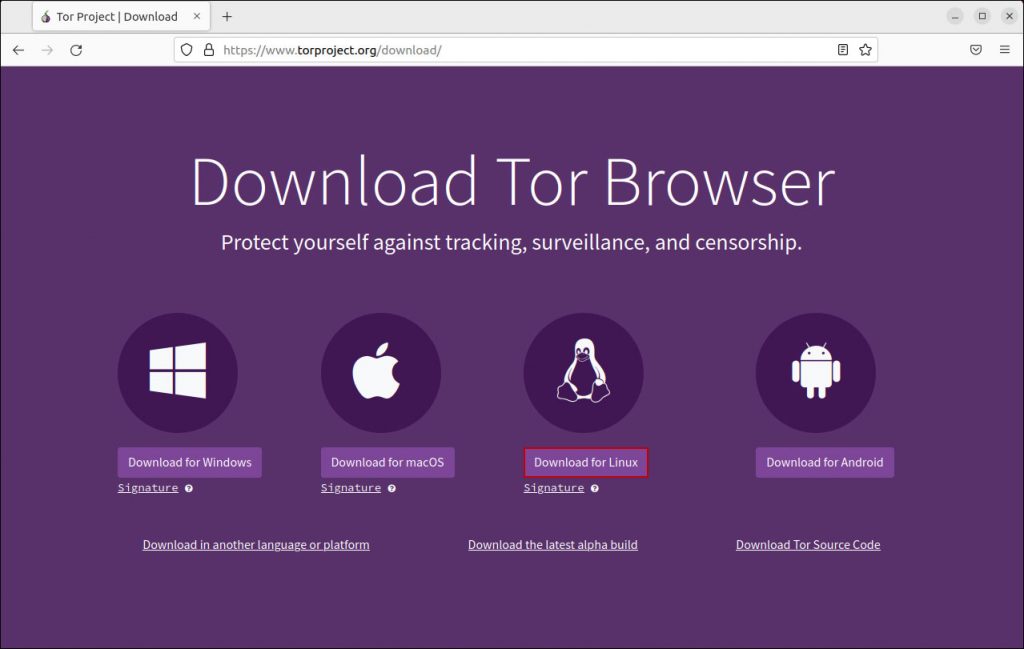Screen dimensions: 1024x649
Task: Click the macOS Signature link
Action: pyautogui.click(x=350, y=487)
